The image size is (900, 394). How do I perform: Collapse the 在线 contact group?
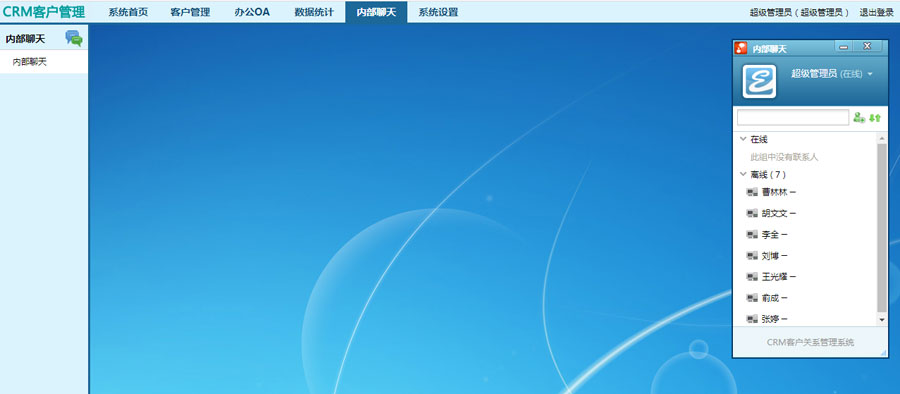[x=743, y=139]
